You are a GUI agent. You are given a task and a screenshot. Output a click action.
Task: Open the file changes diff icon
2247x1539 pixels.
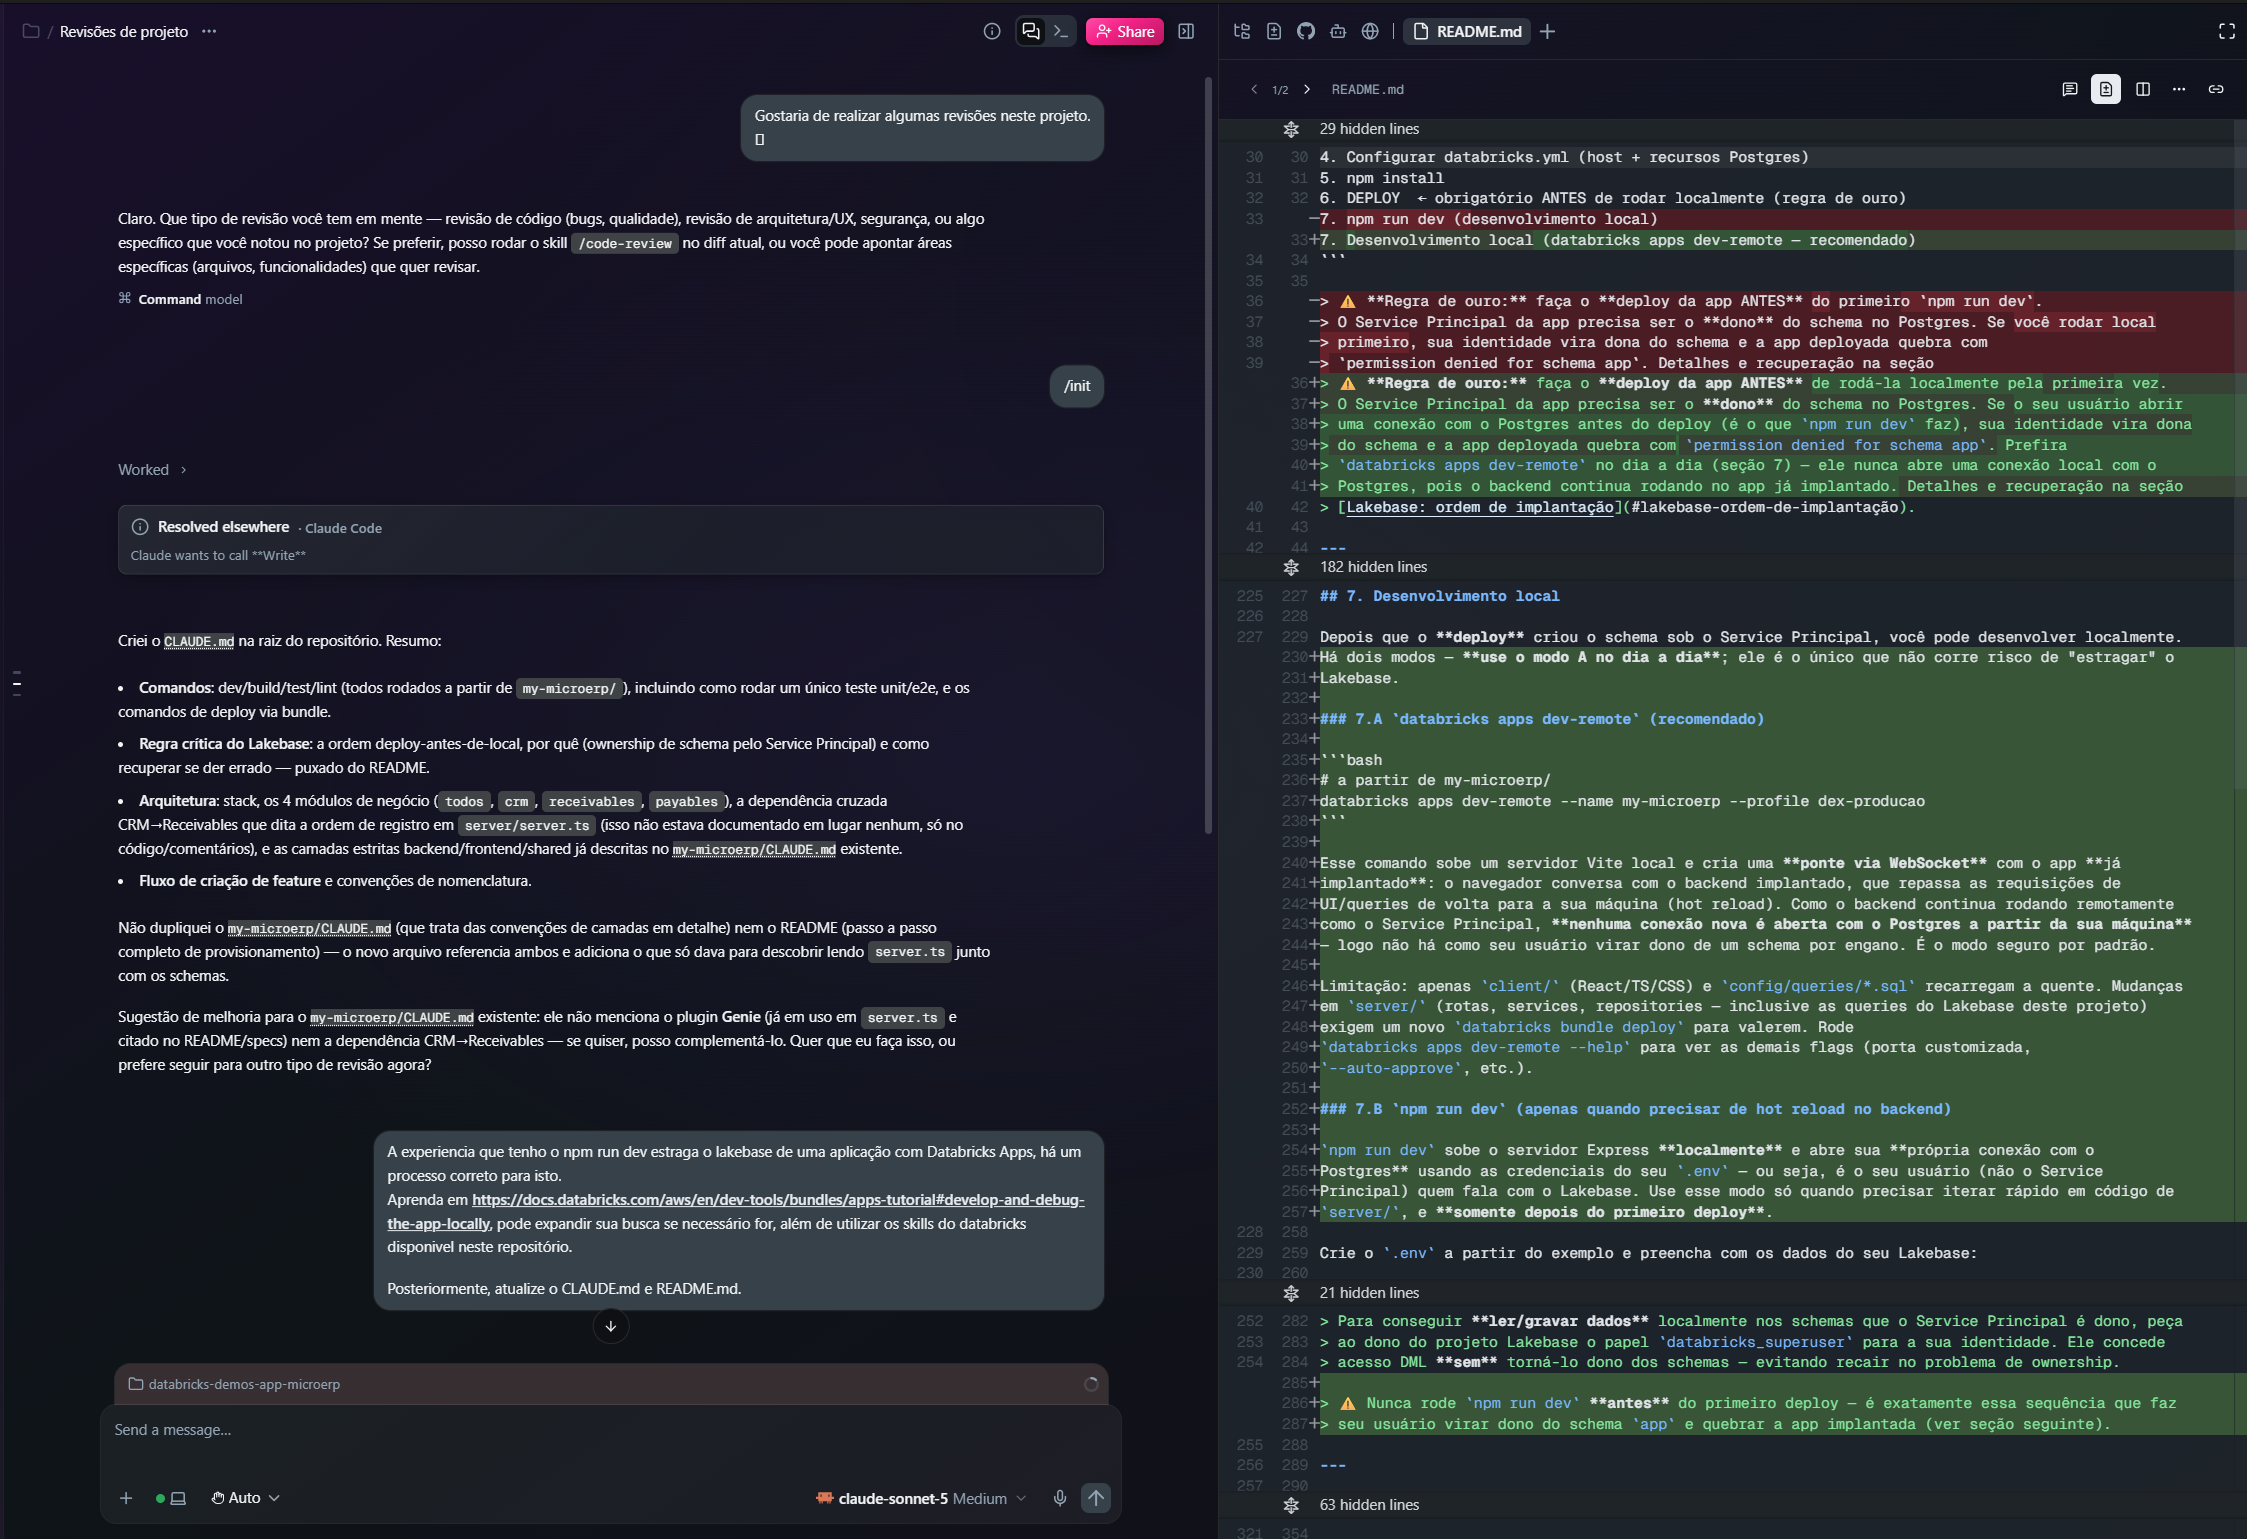point(1274,31)
